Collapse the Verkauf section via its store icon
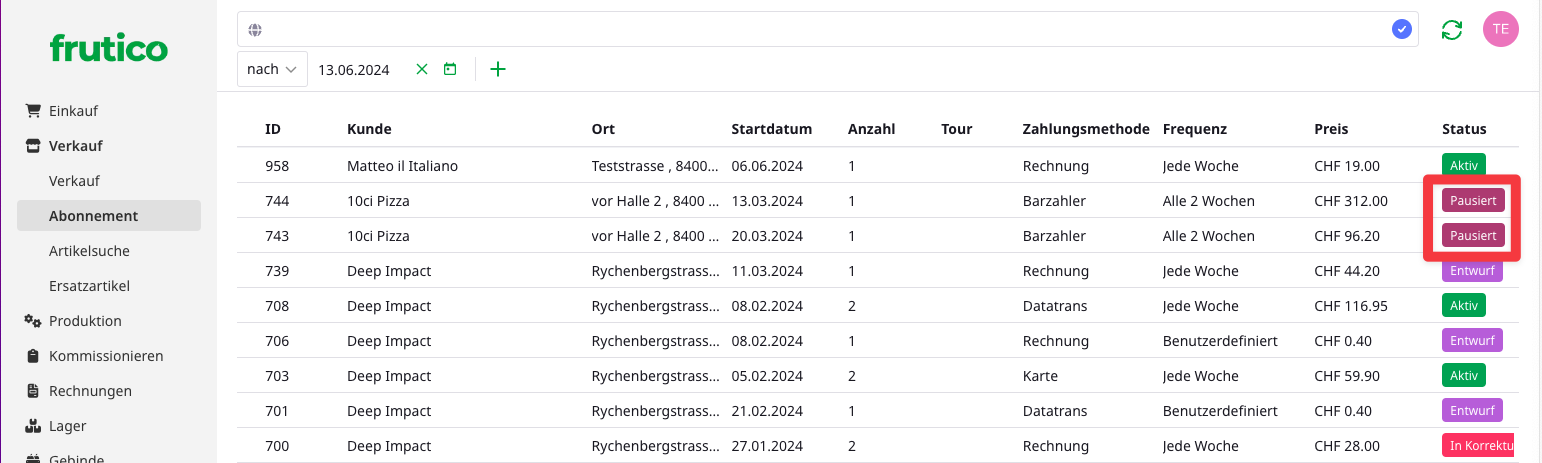1542x463 pixels. point(32,146)
